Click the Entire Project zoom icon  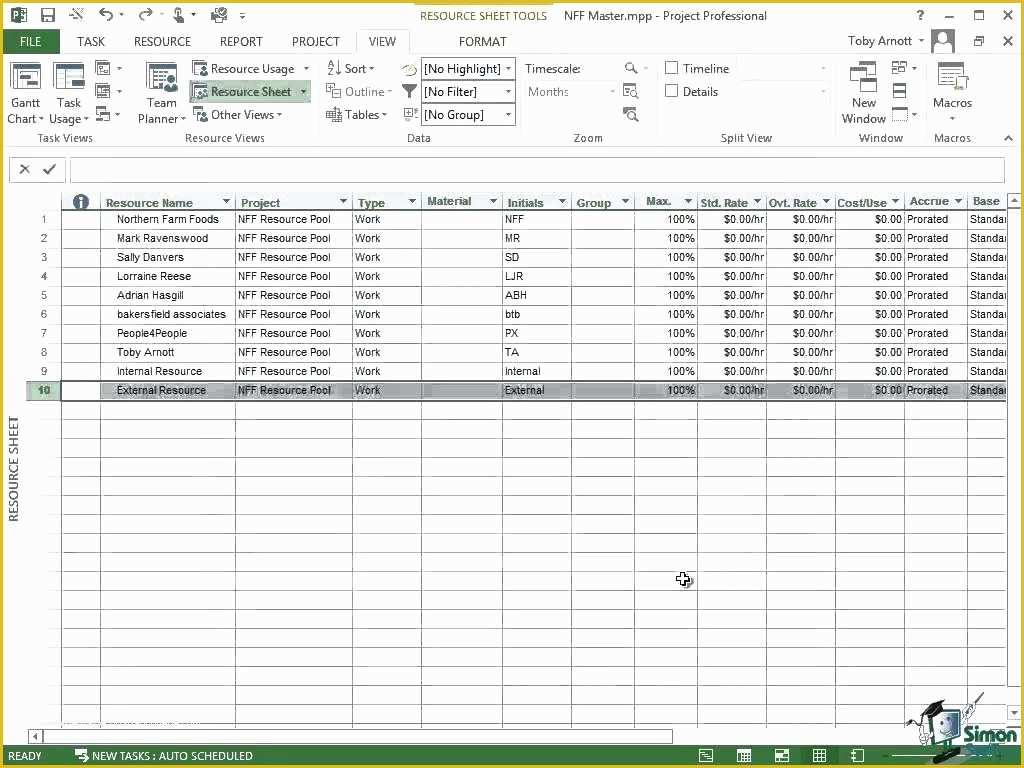pos(630,91)
